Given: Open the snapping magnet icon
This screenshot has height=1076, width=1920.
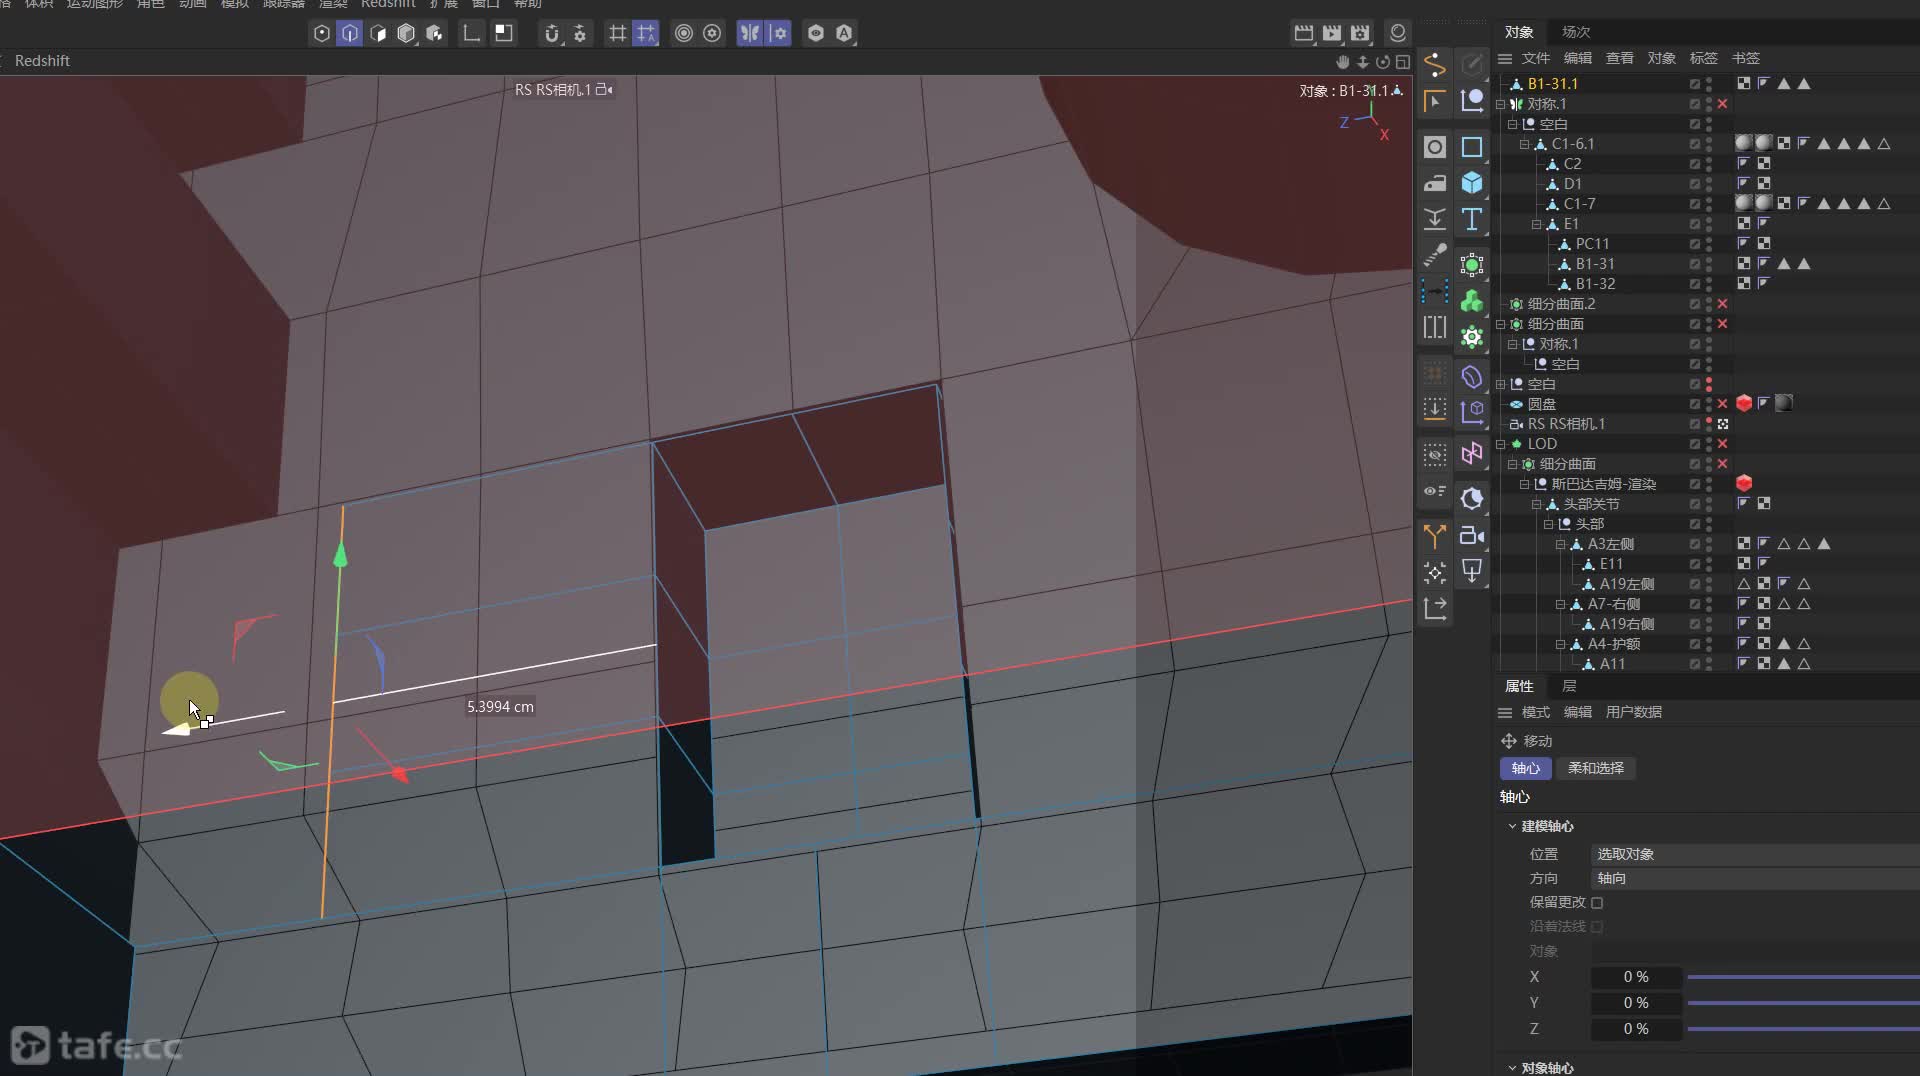Looking at the screenshot, I should [551, 33].
